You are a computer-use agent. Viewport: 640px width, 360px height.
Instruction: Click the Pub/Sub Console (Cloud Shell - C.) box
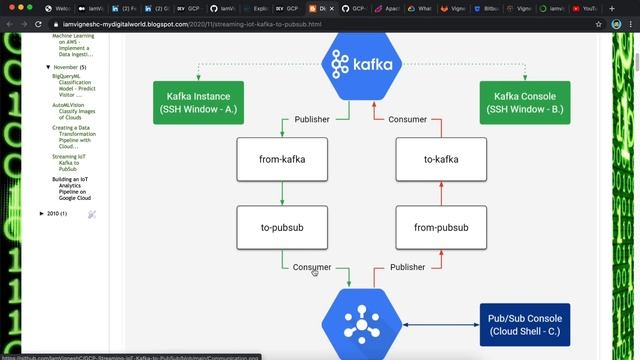(x=525, y=324)
